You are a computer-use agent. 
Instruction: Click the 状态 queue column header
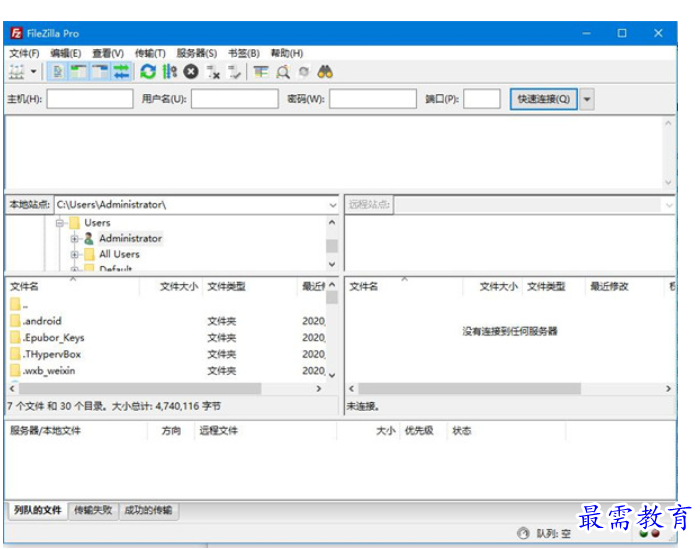click(x=462, y=431)
